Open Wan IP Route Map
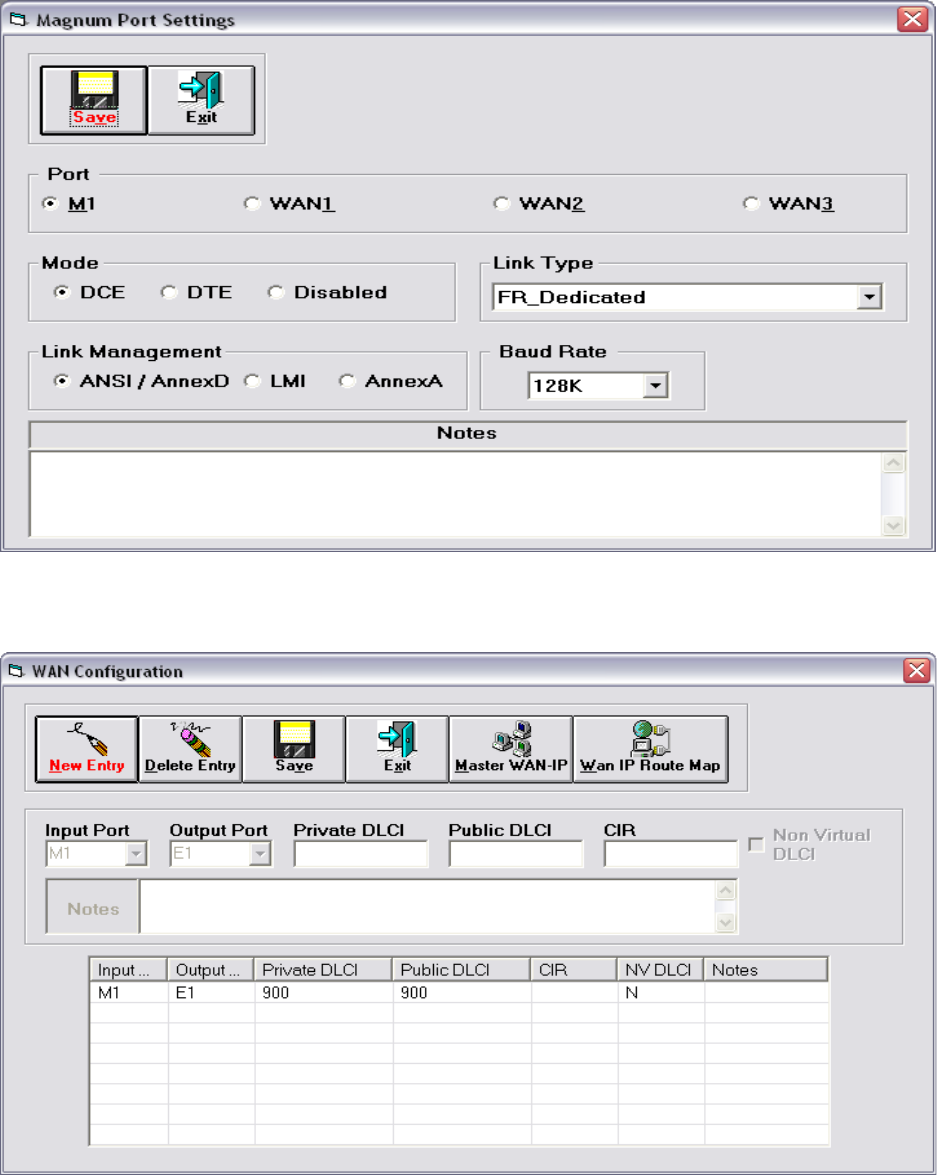 [x=651, y=749]
